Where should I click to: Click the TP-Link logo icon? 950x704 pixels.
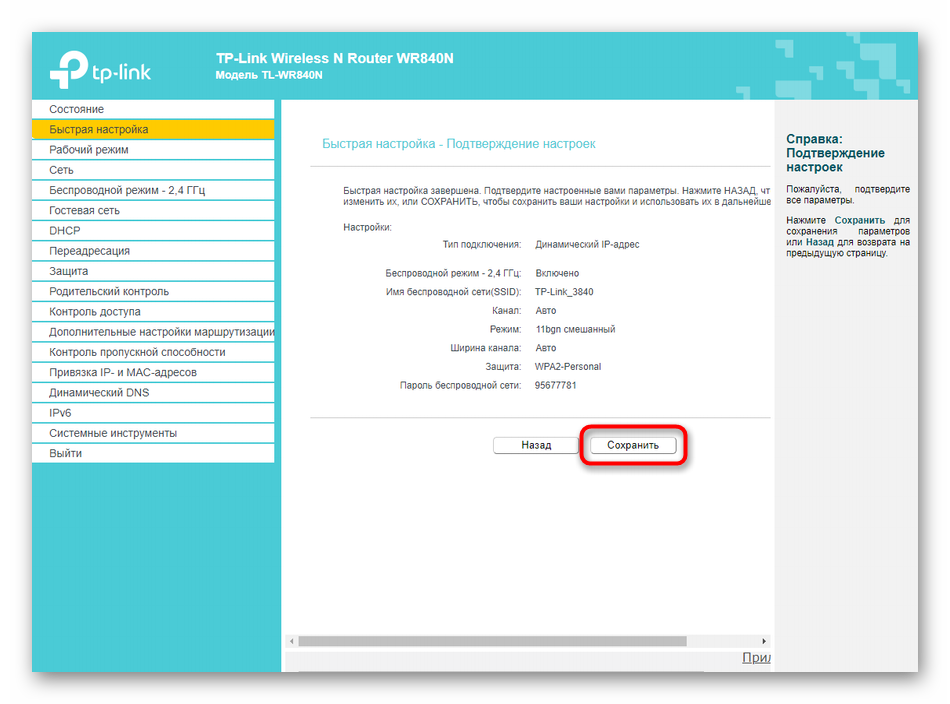pyautogui.click(x=70, y=69)
